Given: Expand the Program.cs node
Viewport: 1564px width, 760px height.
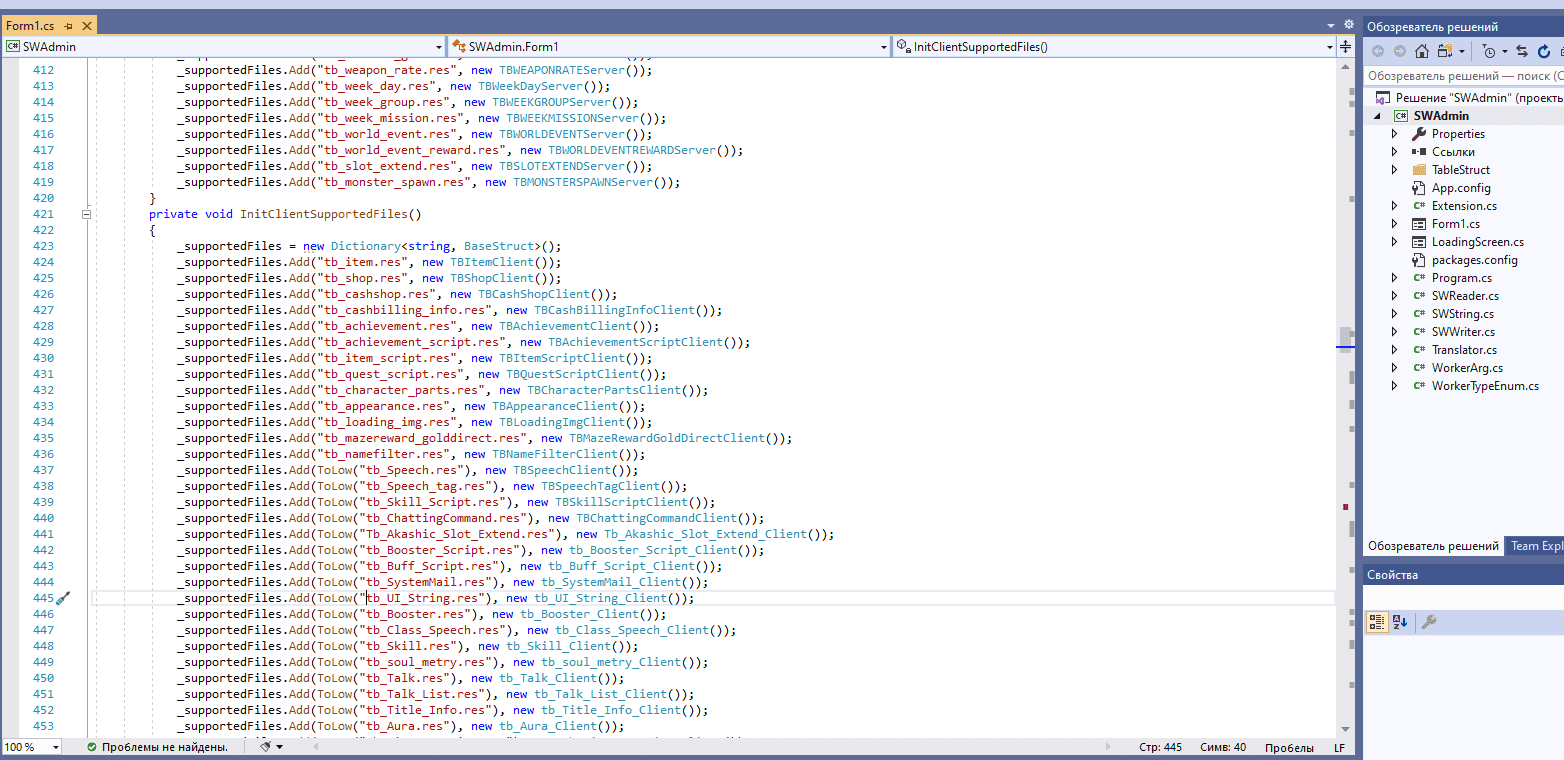Looking at the screenshot, I should point(1395,278).
